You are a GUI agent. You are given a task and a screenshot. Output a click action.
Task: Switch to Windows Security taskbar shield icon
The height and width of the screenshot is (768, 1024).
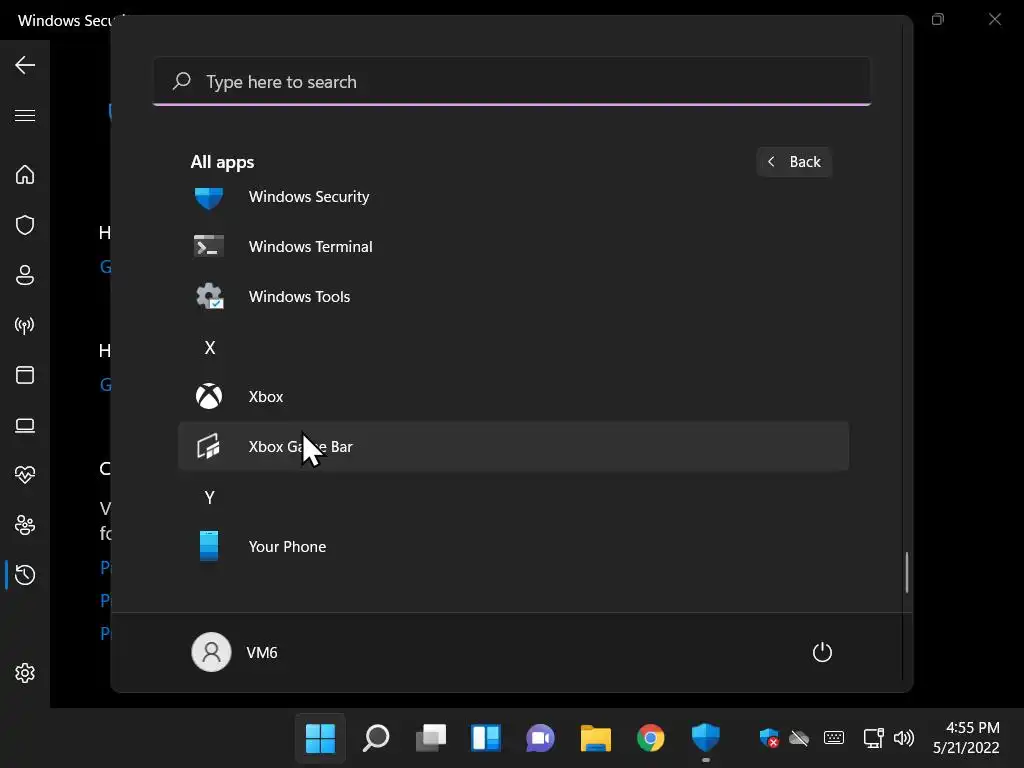coord(706,739)
